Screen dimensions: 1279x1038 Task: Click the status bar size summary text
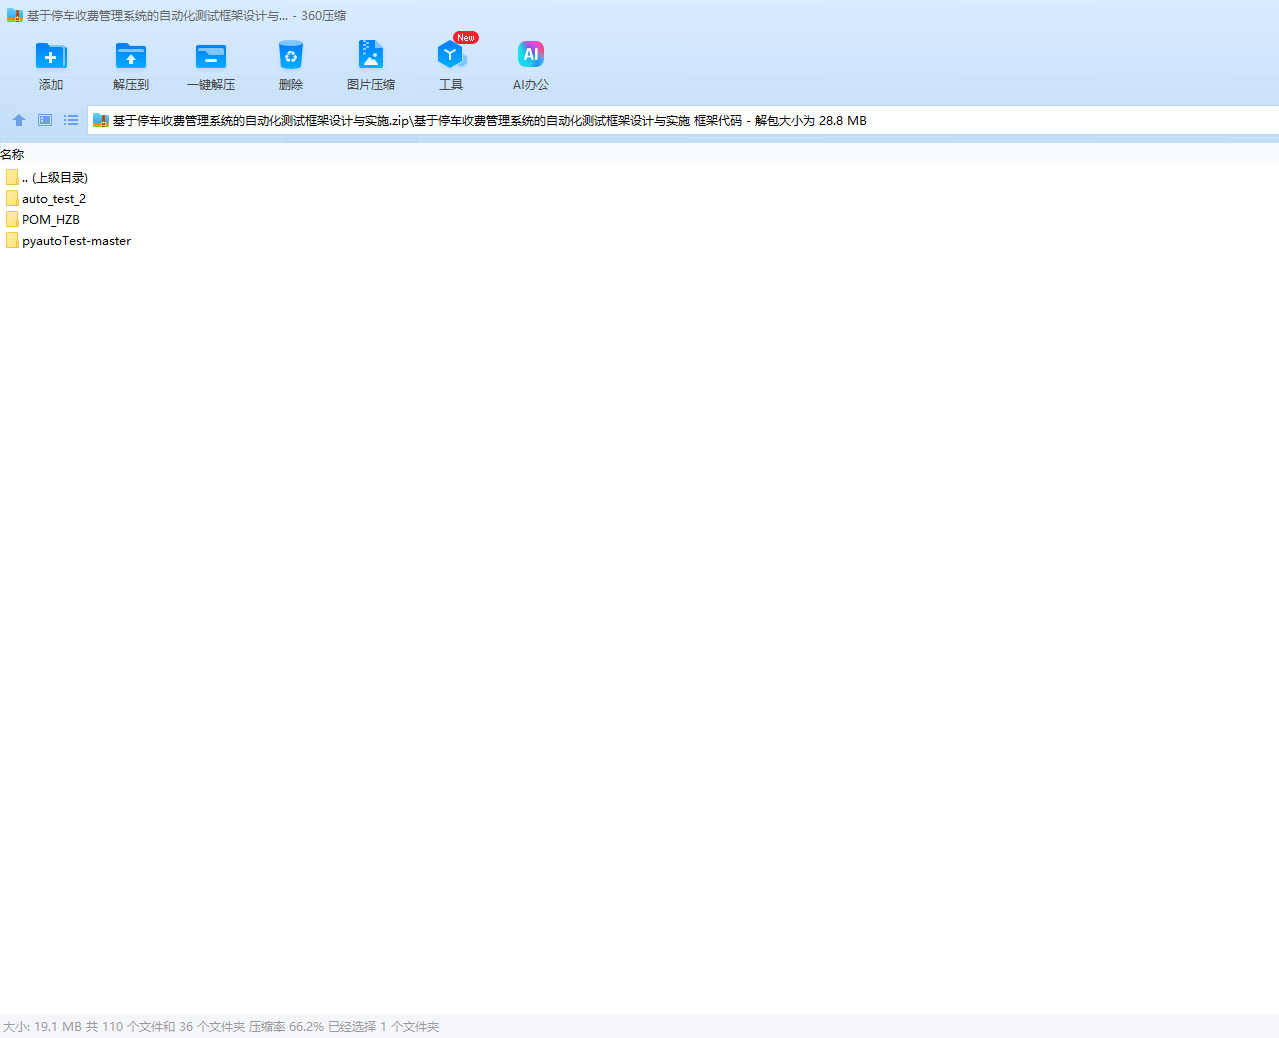(221, 1027)
